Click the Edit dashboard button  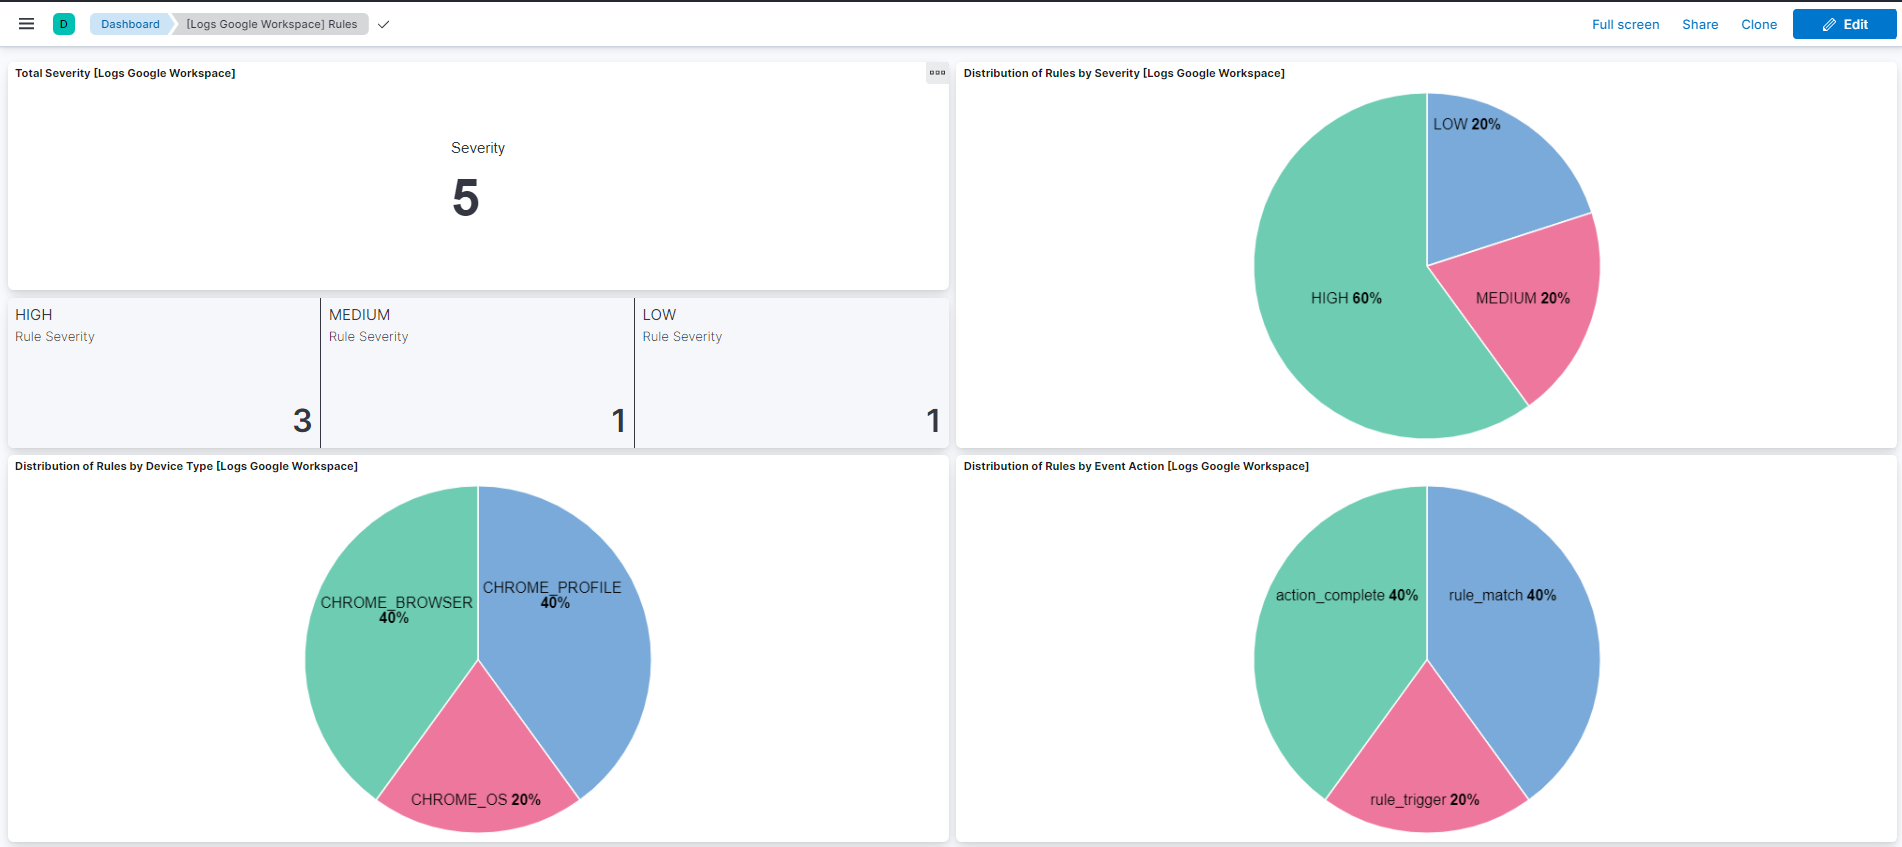[x=1844, y=24]
